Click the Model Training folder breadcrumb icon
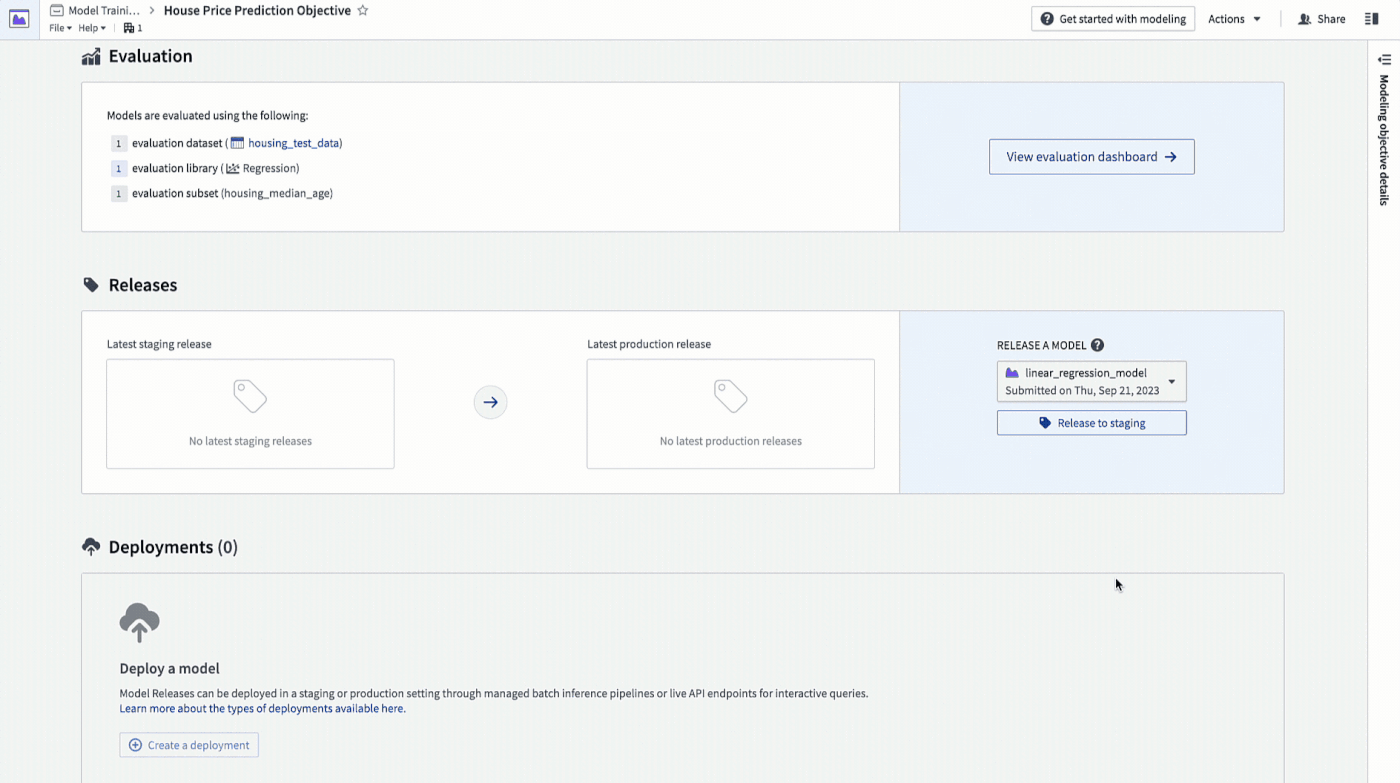 click(57, 10)
